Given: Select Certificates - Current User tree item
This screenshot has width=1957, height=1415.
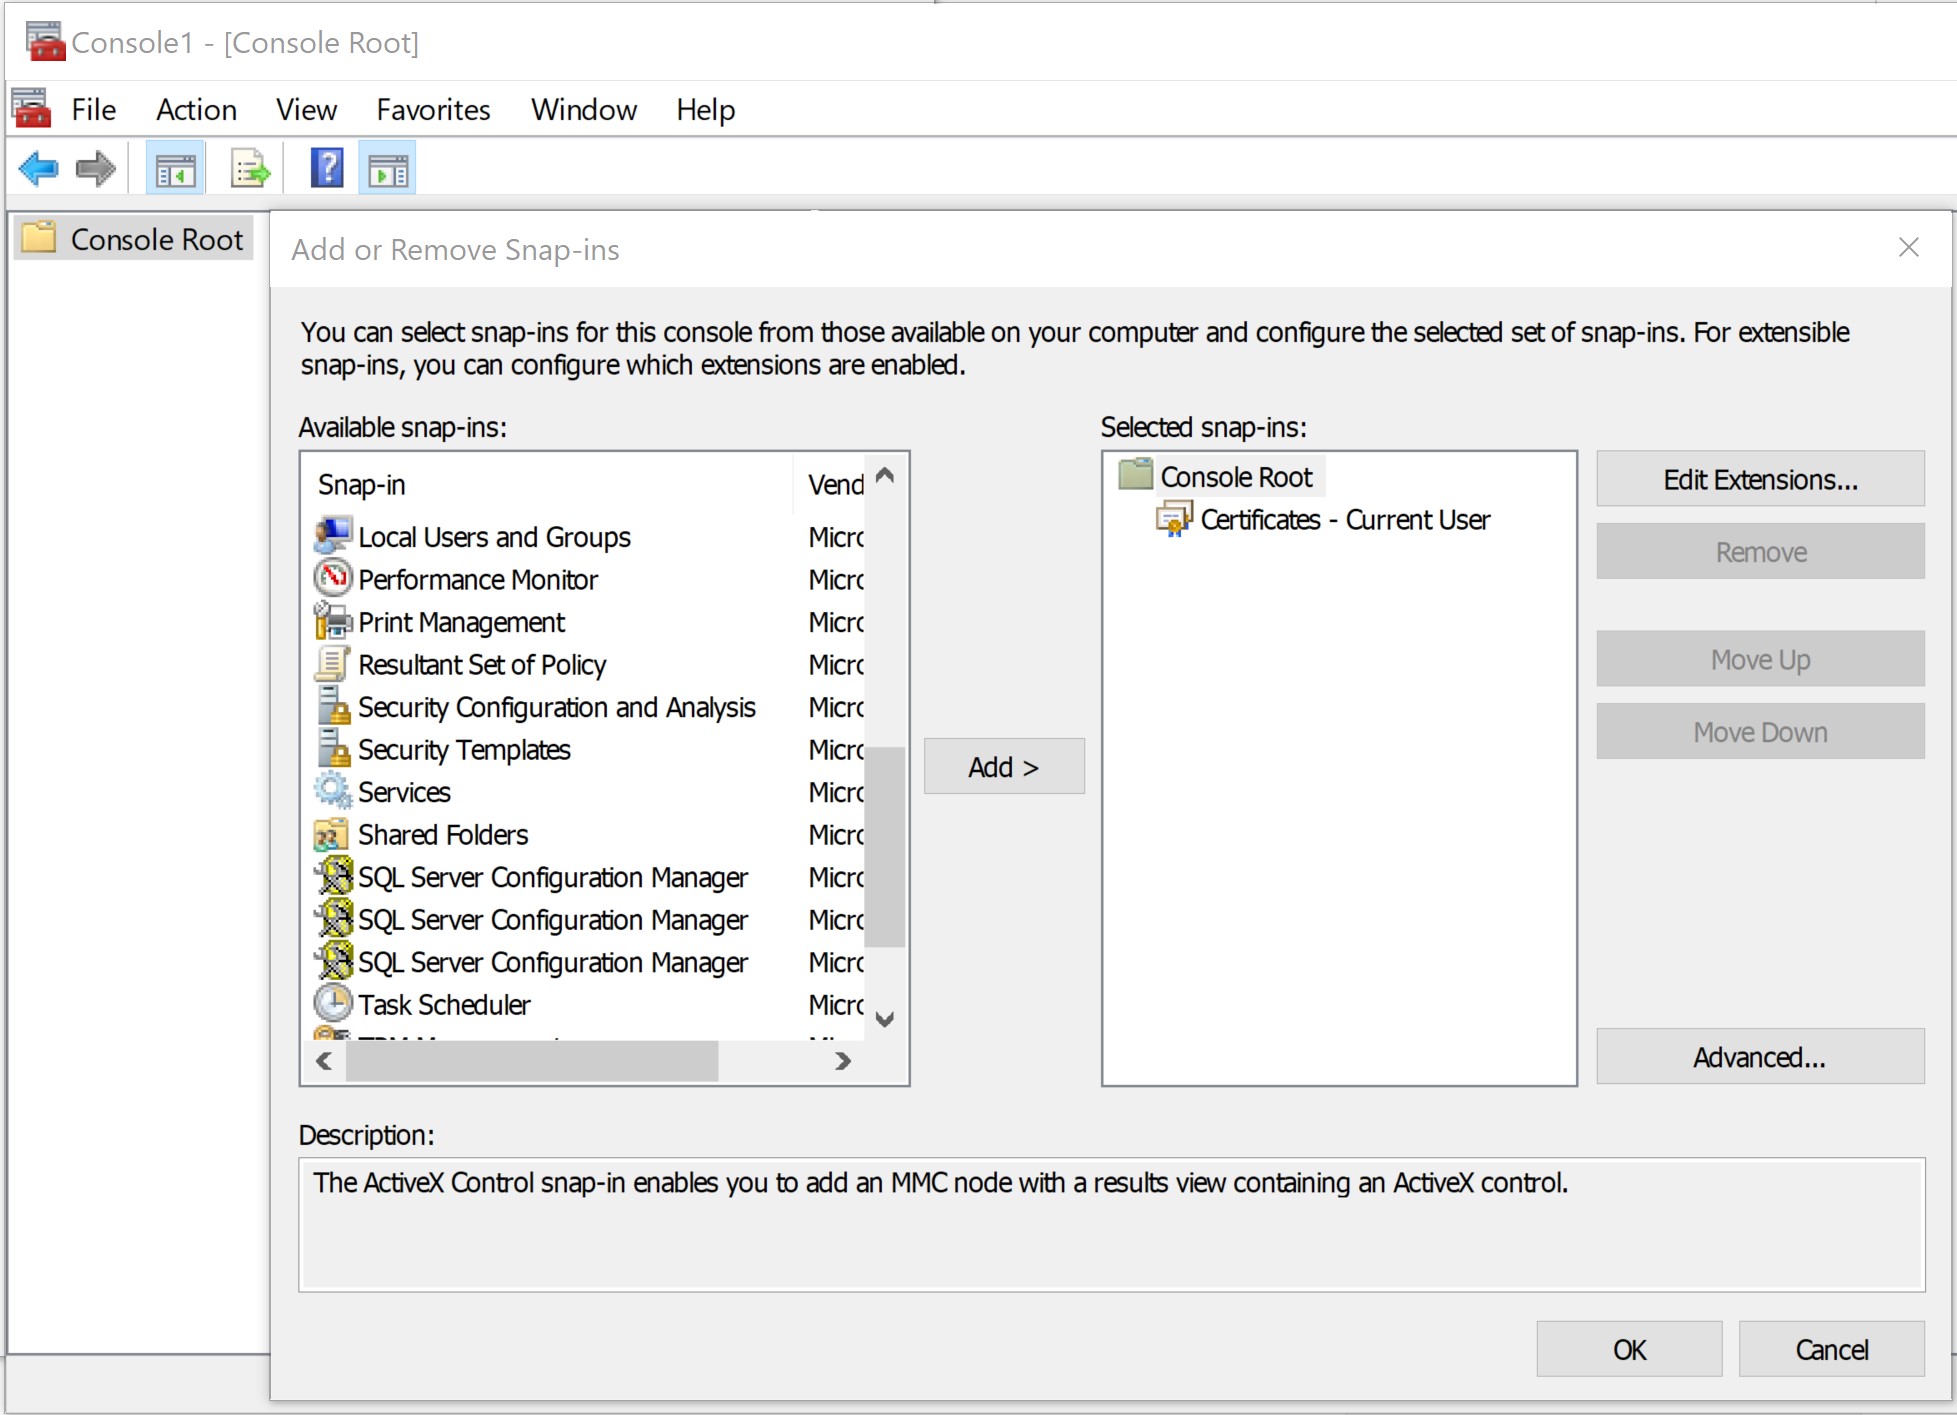Looking at the screenshot, I should tap(1345, 520).
